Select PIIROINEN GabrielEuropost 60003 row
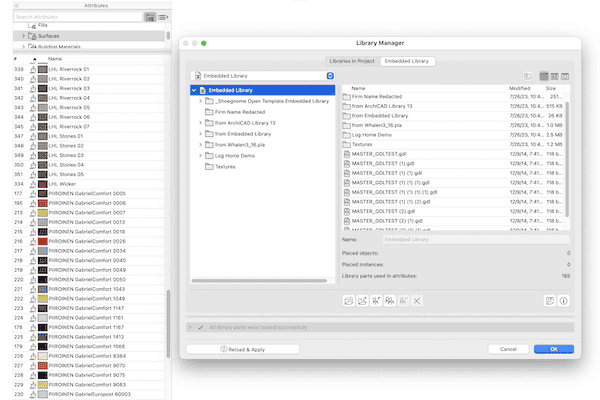The height and width of the screenshot is (400, 600). pos(89,394)
